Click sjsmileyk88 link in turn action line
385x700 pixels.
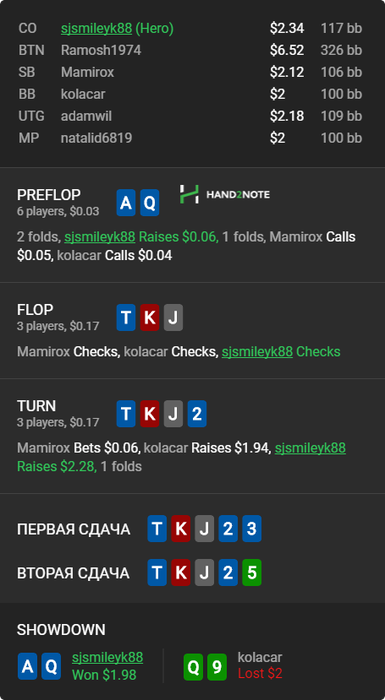pos(310,448)
